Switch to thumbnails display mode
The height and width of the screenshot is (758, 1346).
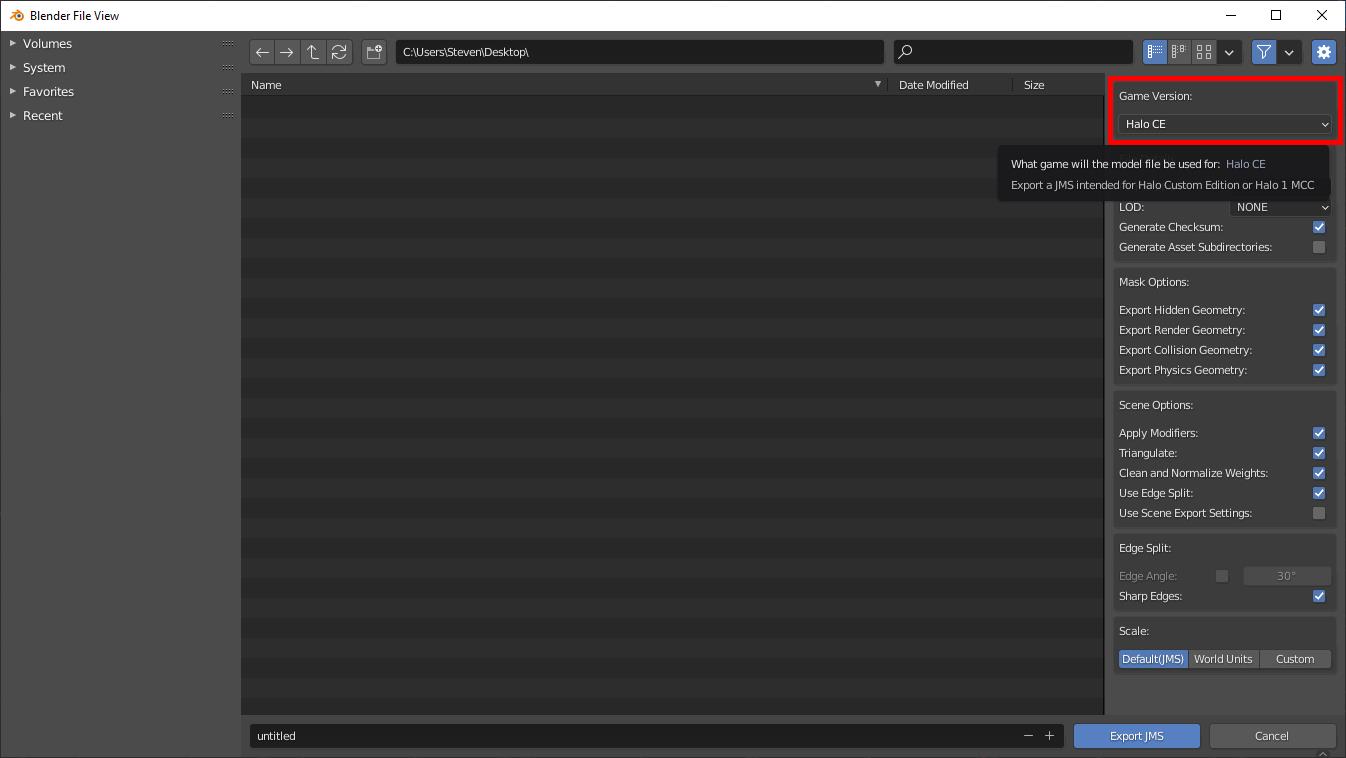point(1204,52)
